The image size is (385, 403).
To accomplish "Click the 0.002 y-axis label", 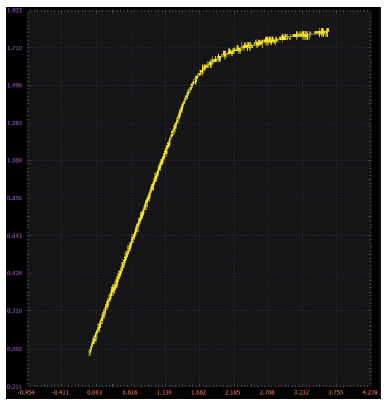I will tap(14, 349).
